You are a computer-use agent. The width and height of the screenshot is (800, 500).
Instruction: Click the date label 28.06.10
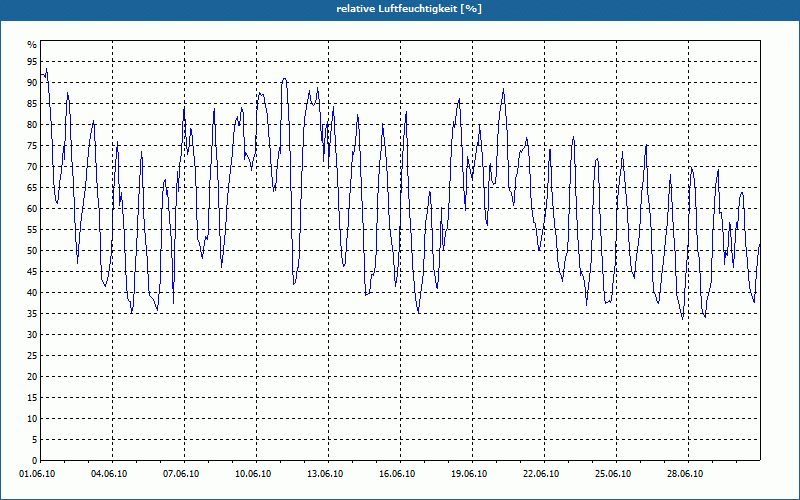685,474
